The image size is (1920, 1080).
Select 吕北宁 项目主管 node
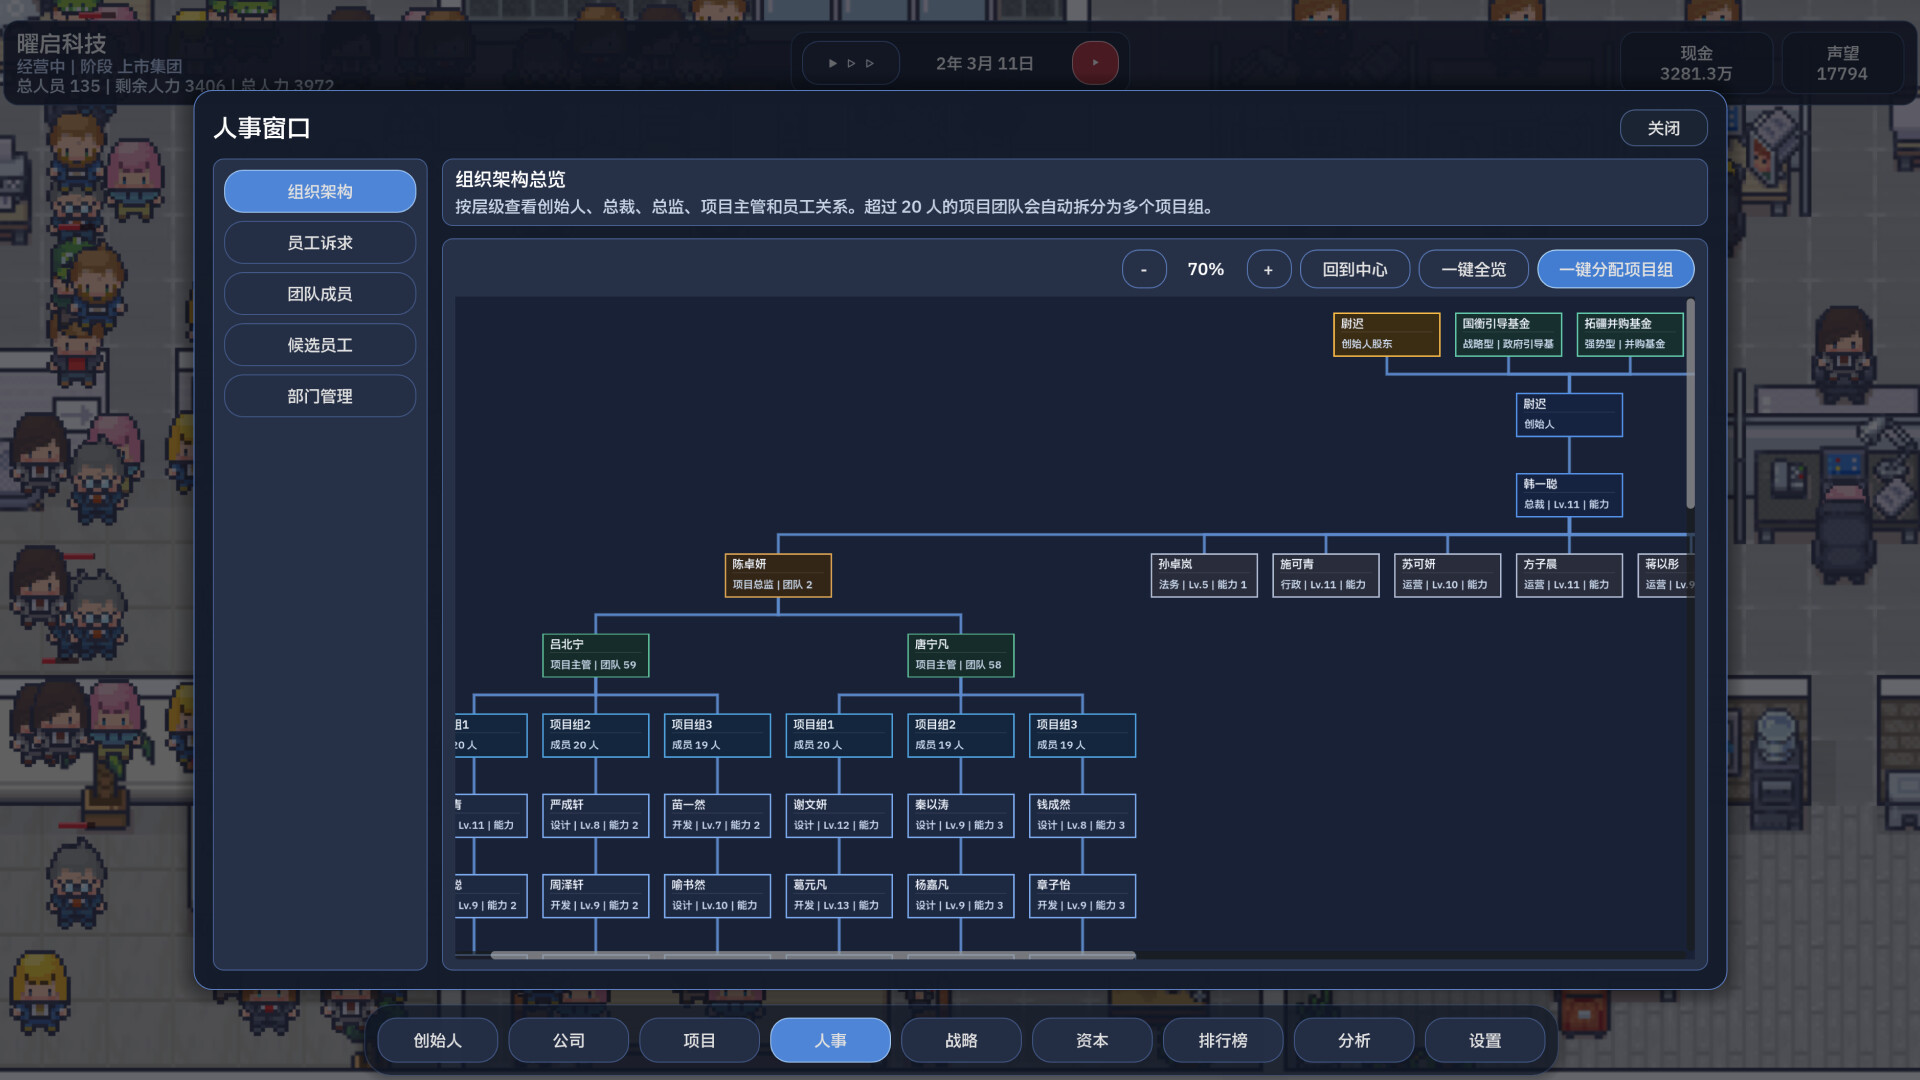click(x=595, y=655)
